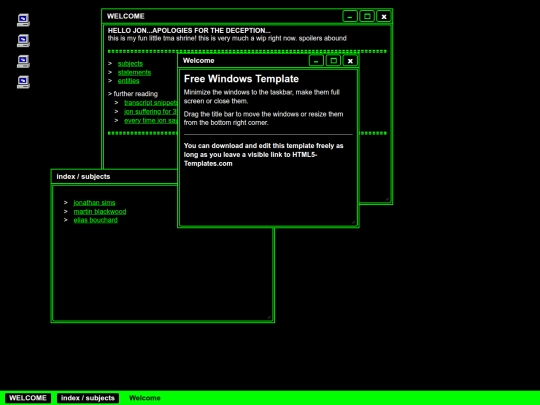The image size is (540, 405).
Task: Minimize the uppercase WELCOME window
Action: coord(350,16)
